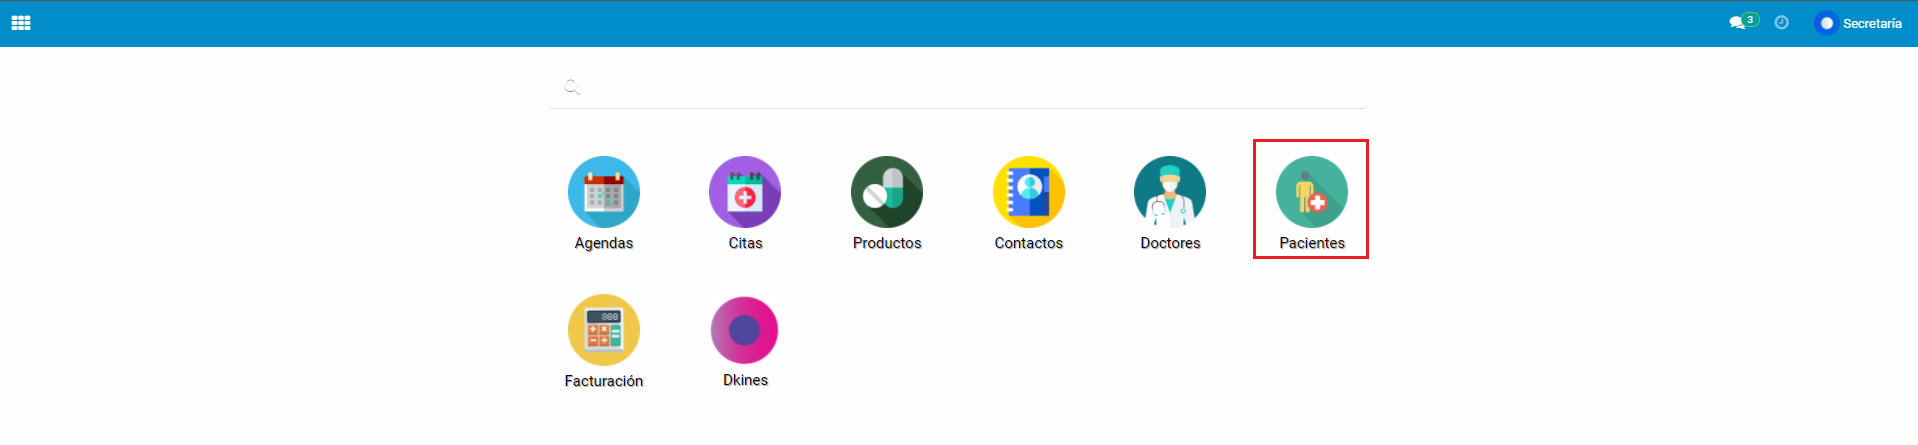Open the highlighted Pacientes app icon
1918x445 pixels.
[x=1311, y=192]
